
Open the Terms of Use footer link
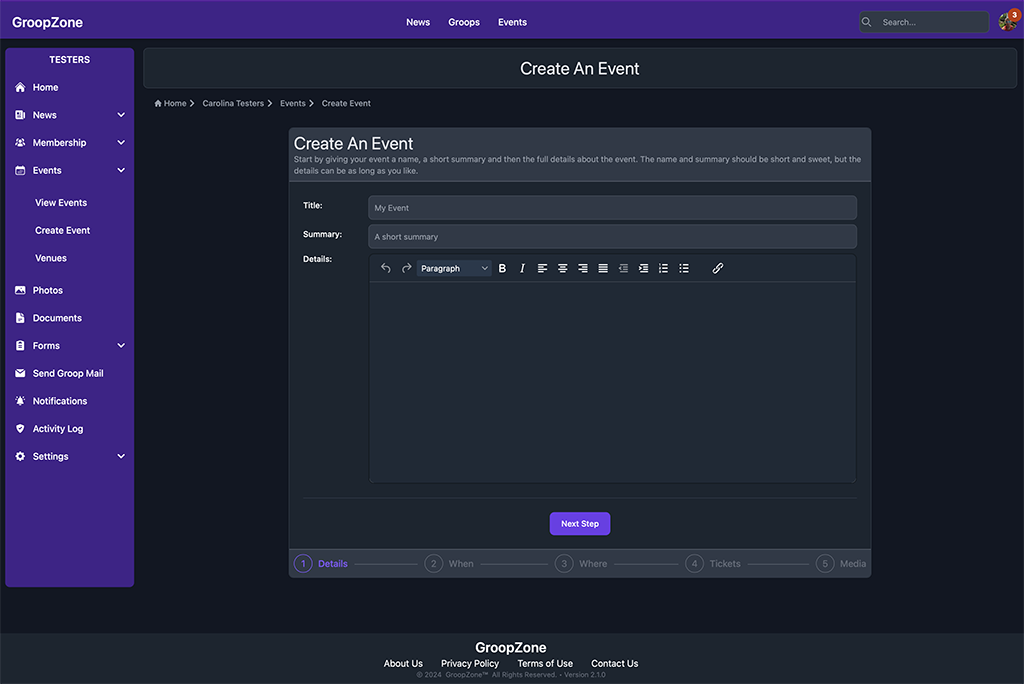(545, 664)
